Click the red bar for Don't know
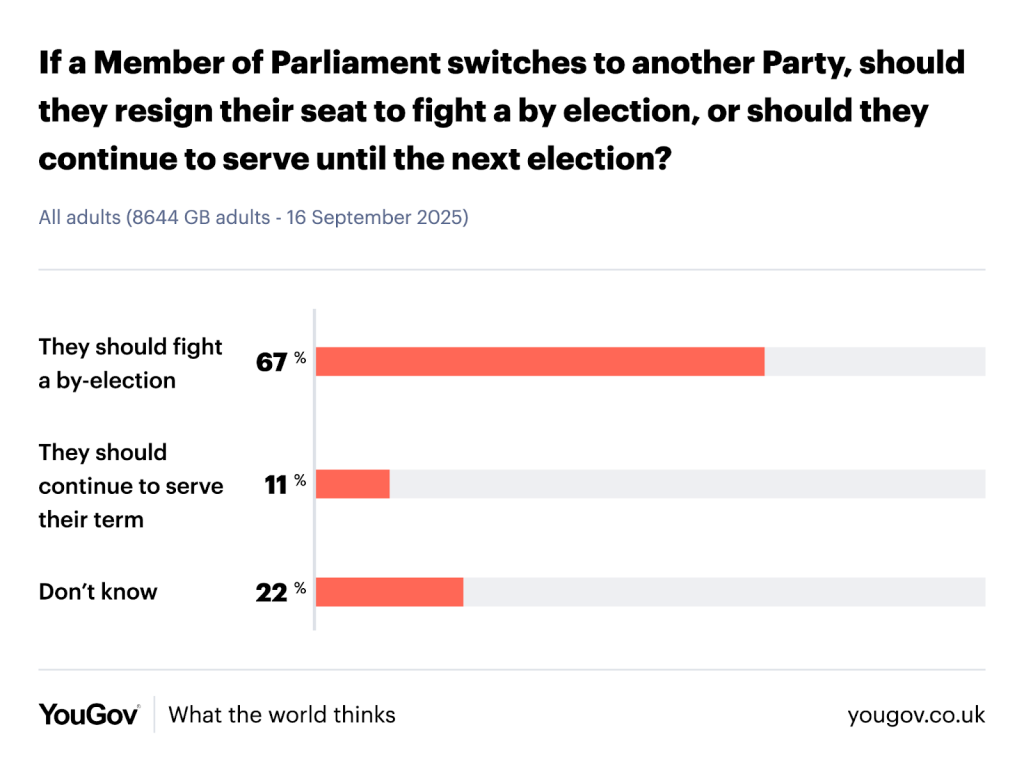 [390, 592]
